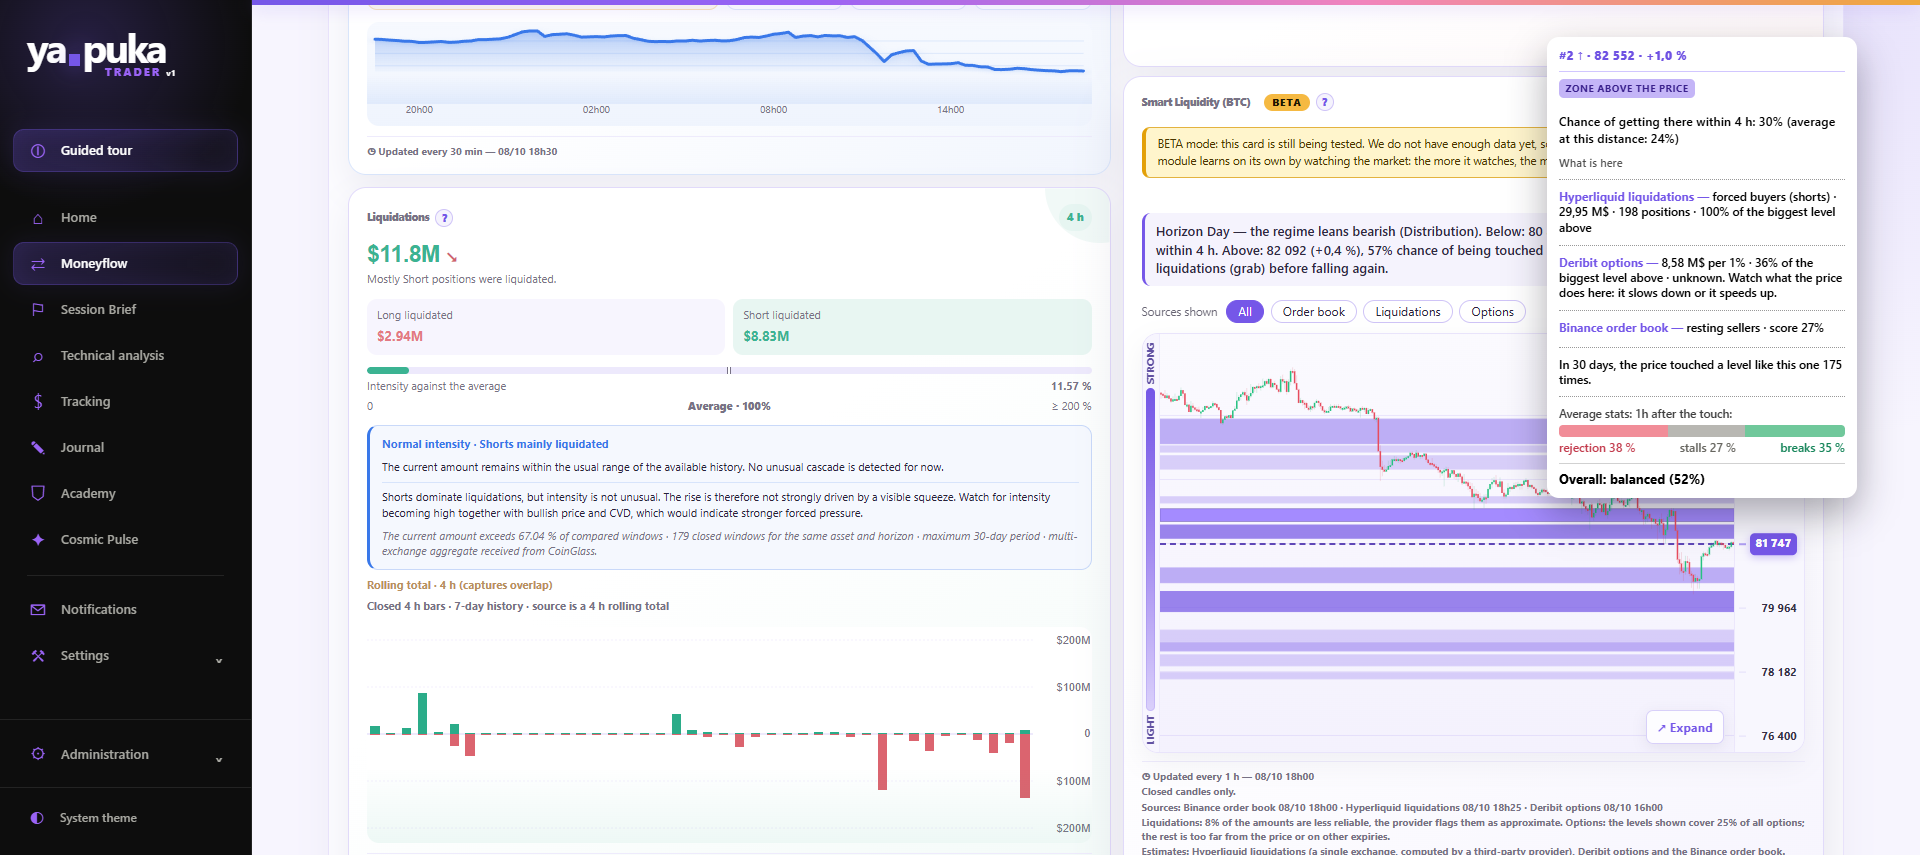
Task: Filter sources by Options
Action: (x=1493, y=312)
